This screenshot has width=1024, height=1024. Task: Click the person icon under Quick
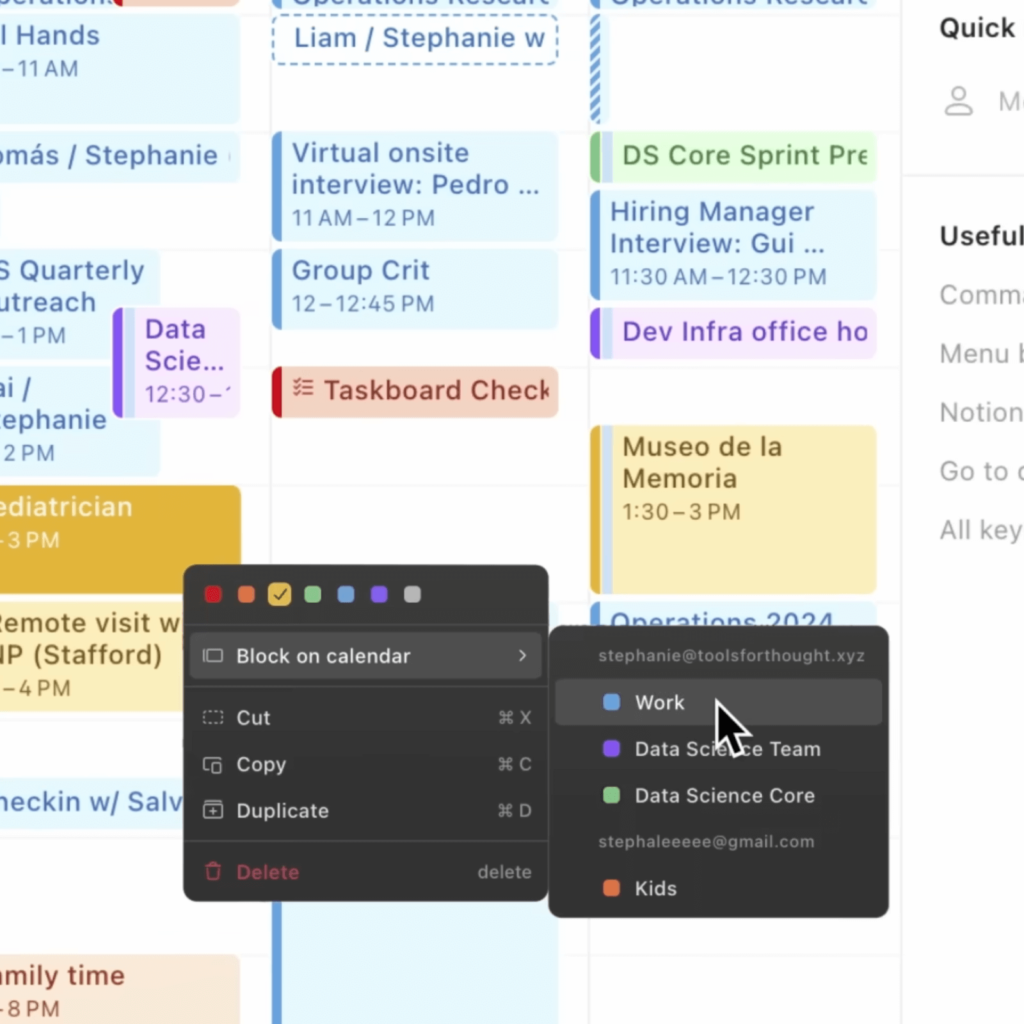(x=958, y=101)
